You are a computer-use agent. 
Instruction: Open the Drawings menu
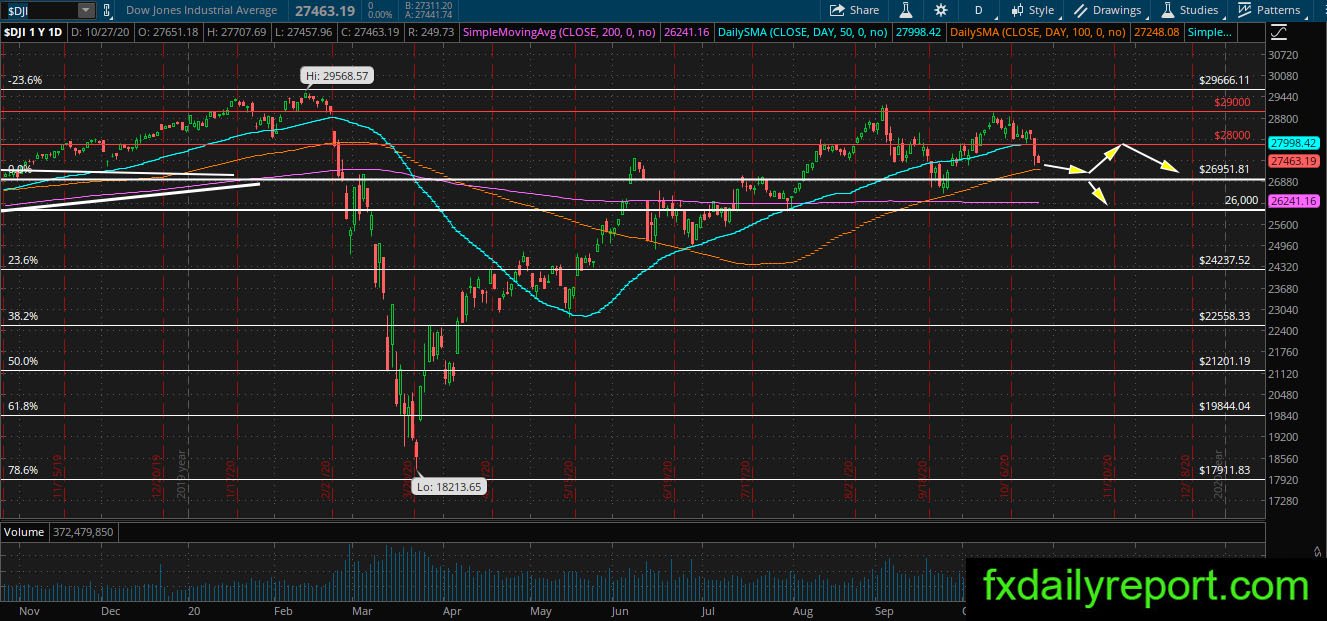click(x=1108, y=10)
